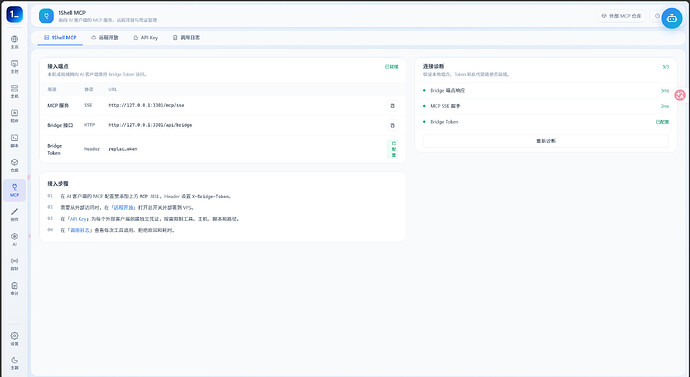Switch to the remote open cloud tab
690x377 pixels.
(x=105, y=38)
